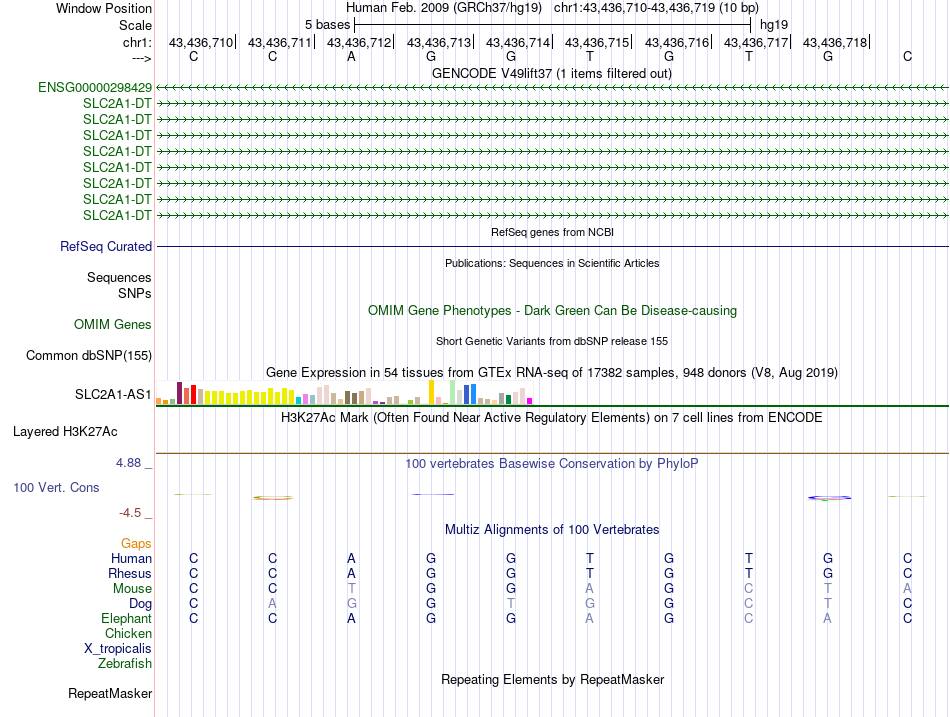Click the Elephant alignment row label
The image size is (950, 717).
click(126, 619)
